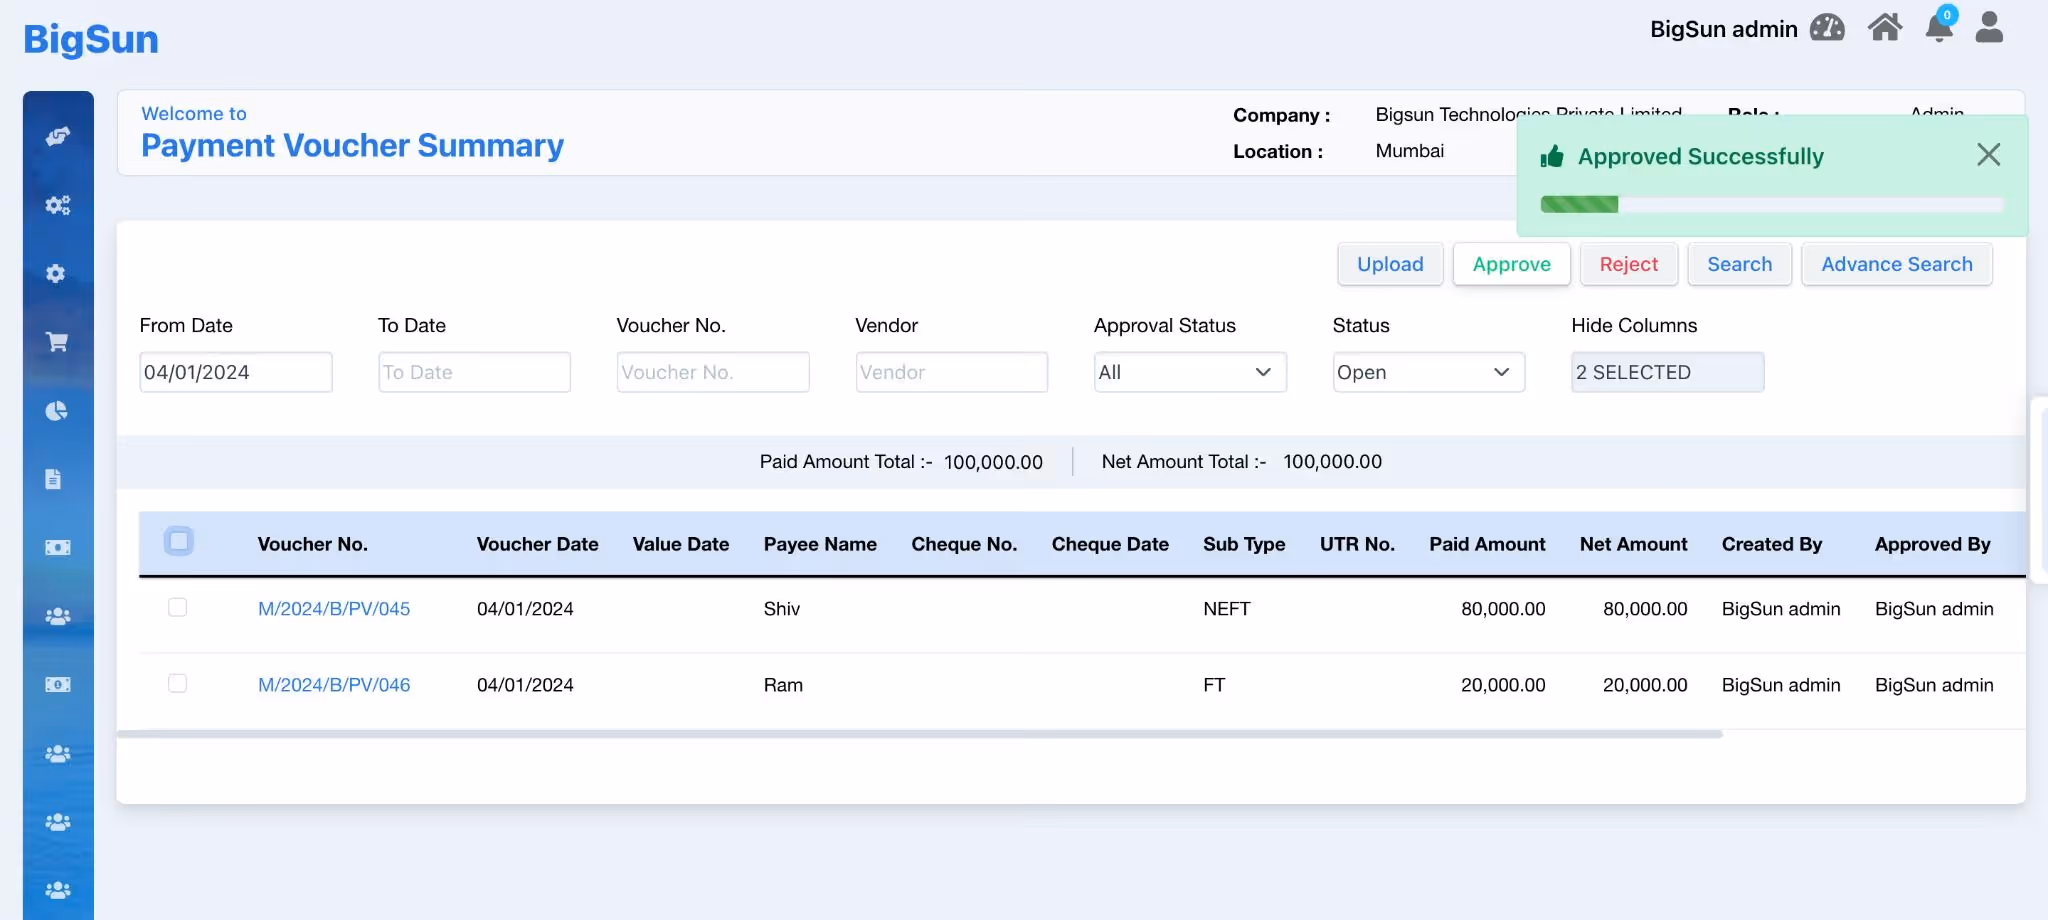Click the Sub Type column header

tap(1244, 544)
